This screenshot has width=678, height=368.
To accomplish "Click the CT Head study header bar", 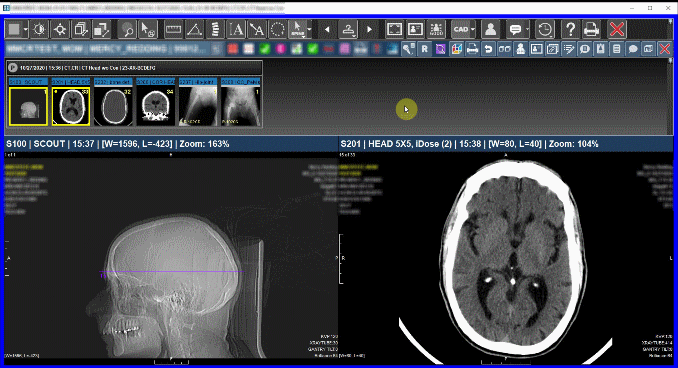I will [134, 68].
